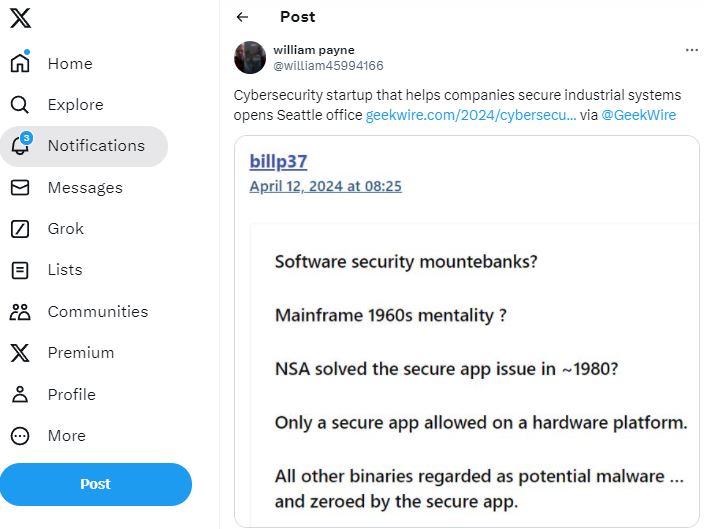Click the Explore magnifier icon

[20, 105]
